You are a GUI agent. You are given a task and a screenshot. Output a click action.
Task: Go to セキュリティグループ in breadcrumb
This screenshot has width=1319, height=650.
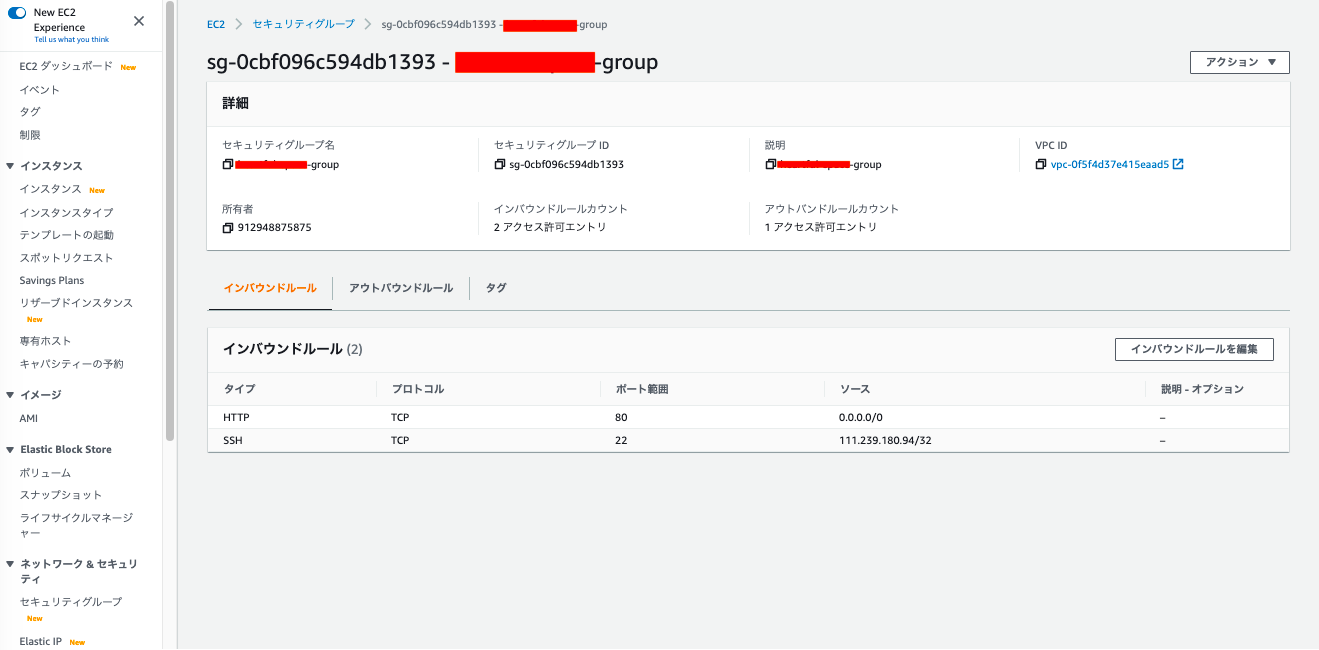[303, 24]
